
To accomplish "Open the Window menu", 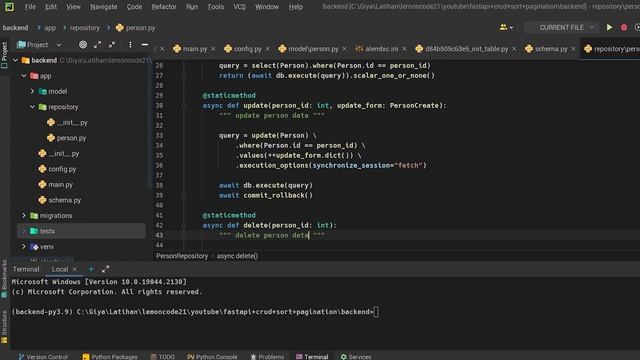I will [267, 7].
